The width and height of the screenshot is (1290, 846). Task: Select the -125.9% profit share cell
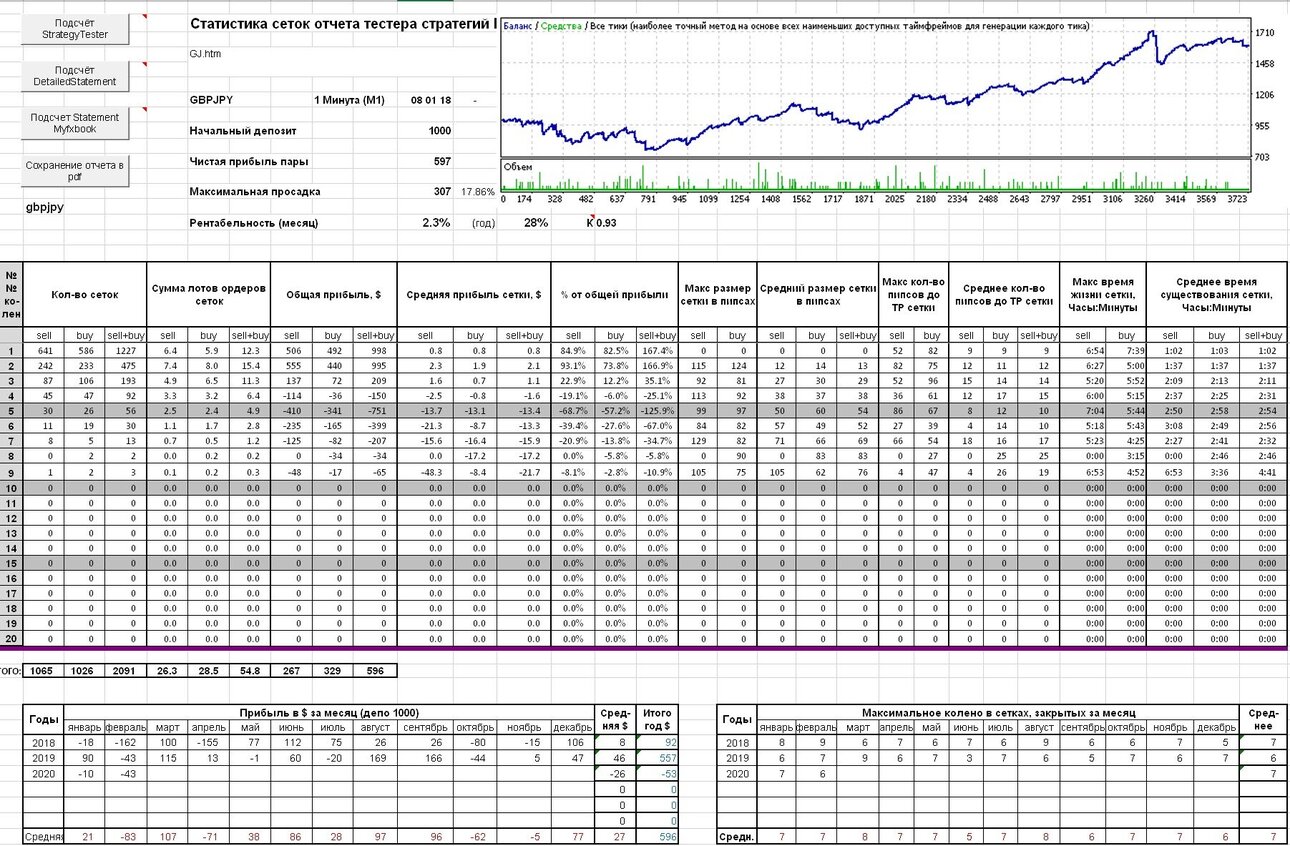657,410
